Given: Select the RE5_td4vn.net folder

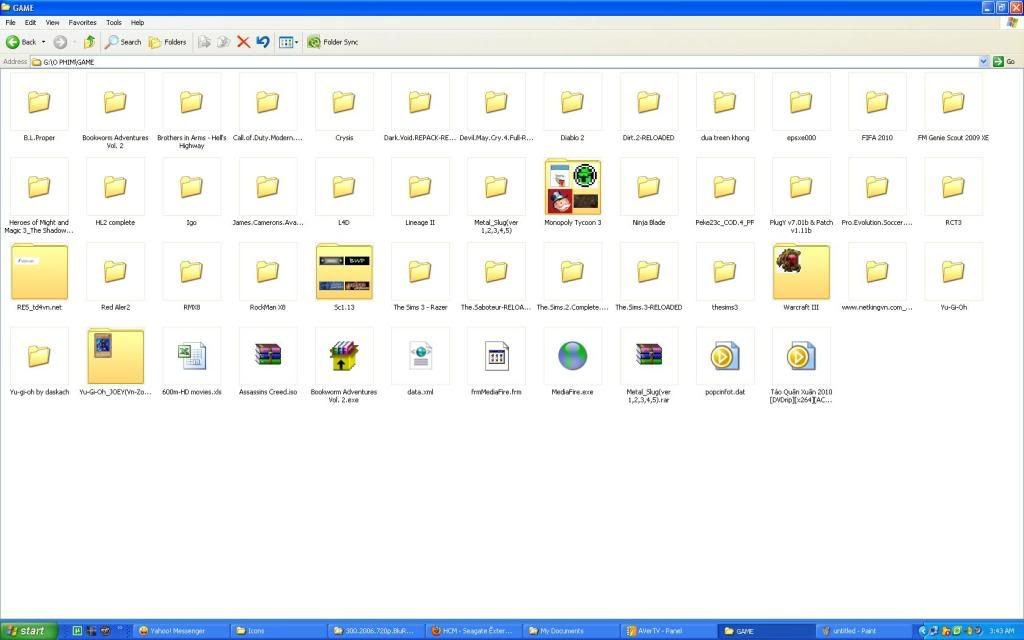Looking at the screenshot, I should click(x=39, y=278).
